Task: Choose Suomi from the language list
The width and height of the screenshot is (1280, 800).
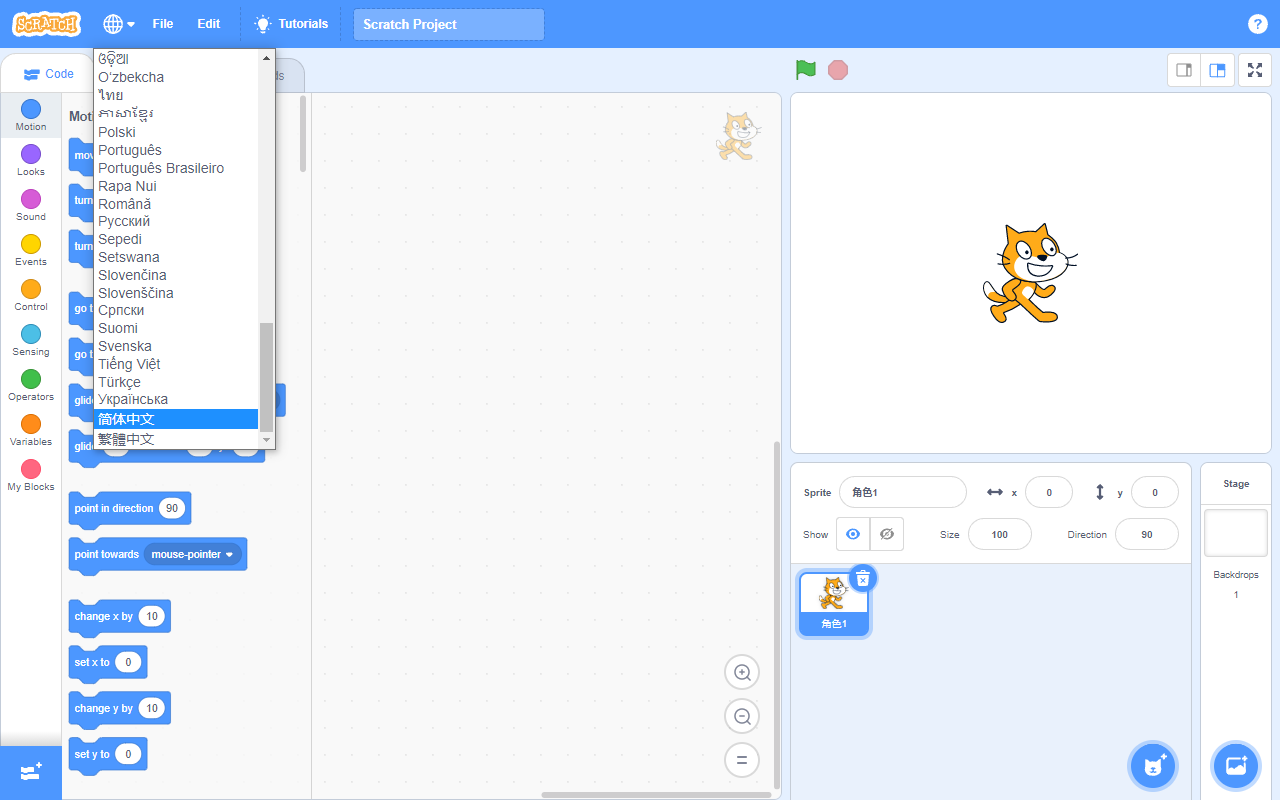Action: (176, 328)
